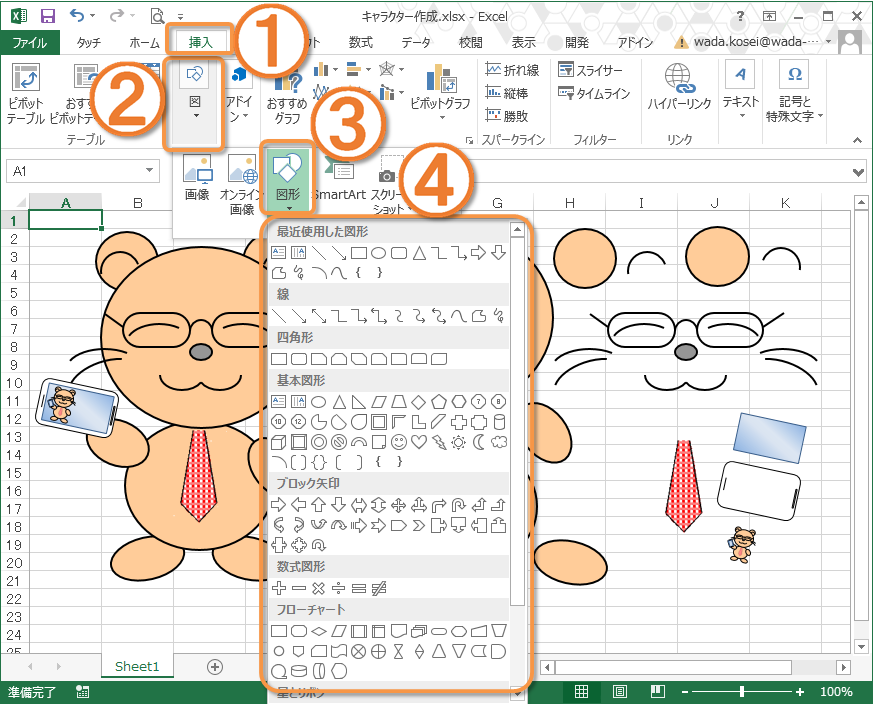Open the 挿入 (Insert) ribbon tab

[x=201, y=42]
